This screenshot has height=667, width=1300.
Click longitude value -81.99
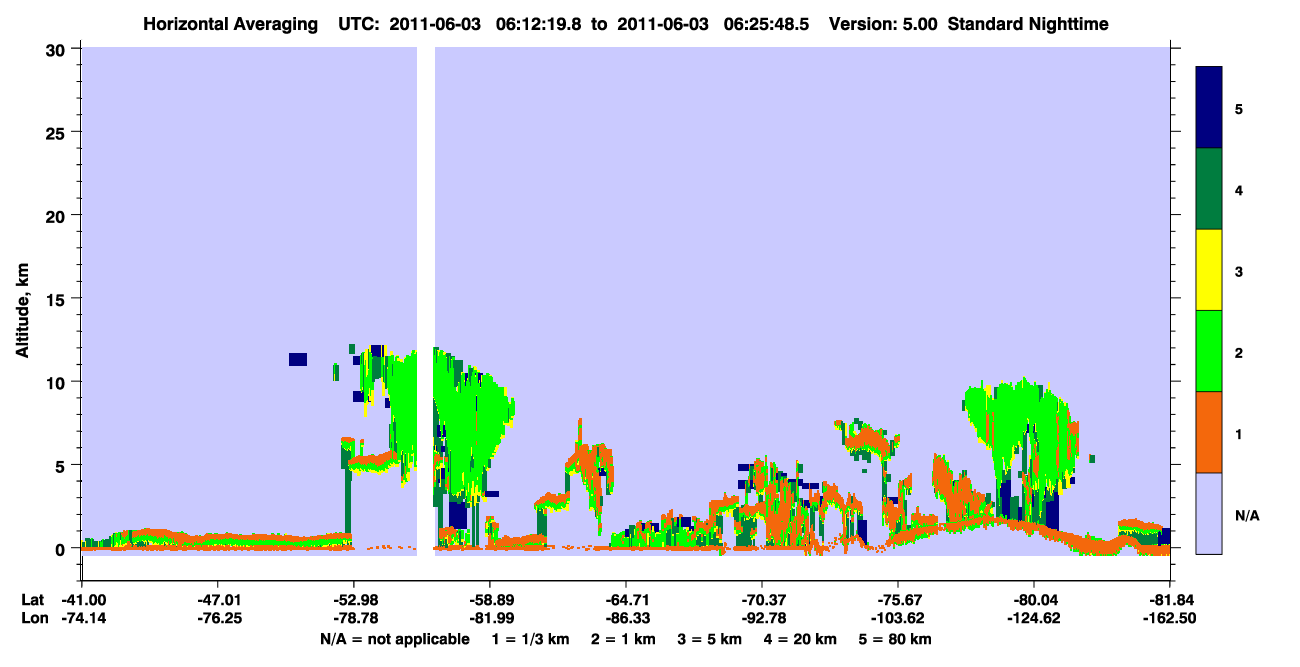pyautogui.click(x=489, y=618)
